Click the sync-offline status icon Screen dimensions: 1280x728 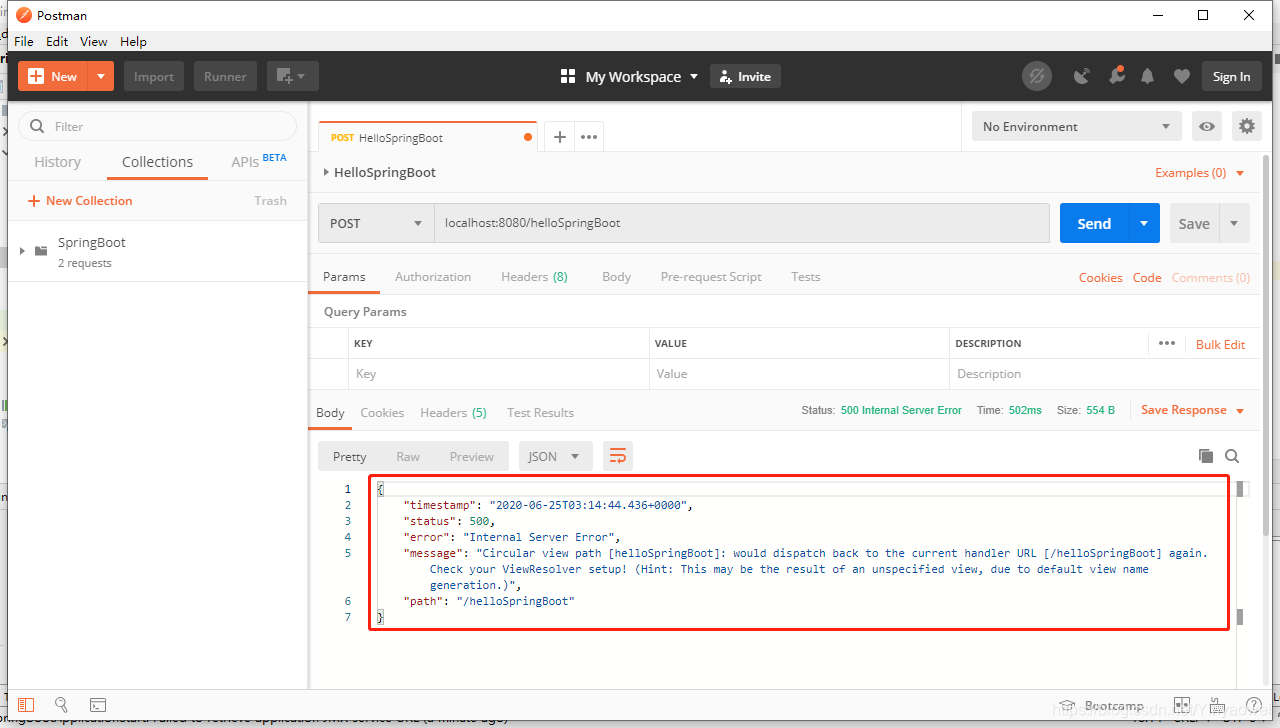pyautogui.click(x=1037, y=76)
